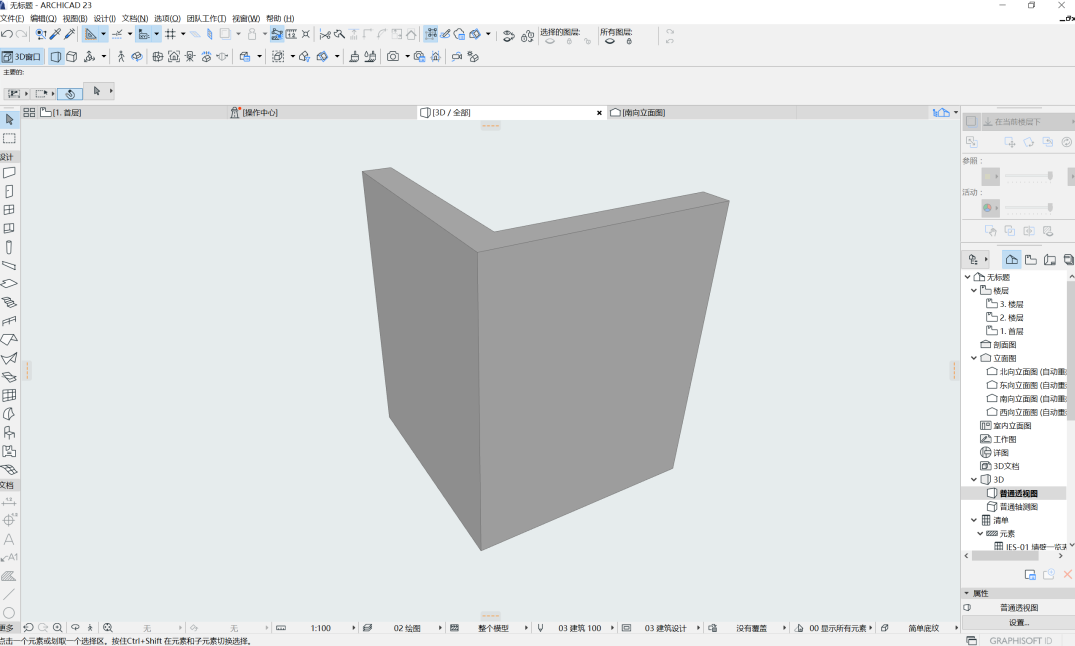
Task: Select the Arrow tool in toolbox
Action: tap(9, 120)
